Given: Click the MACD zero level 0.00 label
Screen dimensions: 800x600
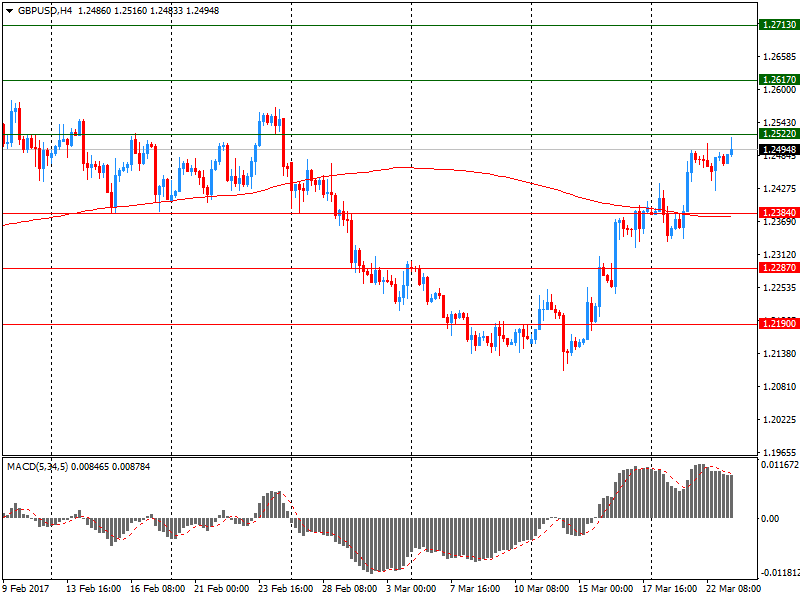Looking at the screenshot, I should point(770,519).
